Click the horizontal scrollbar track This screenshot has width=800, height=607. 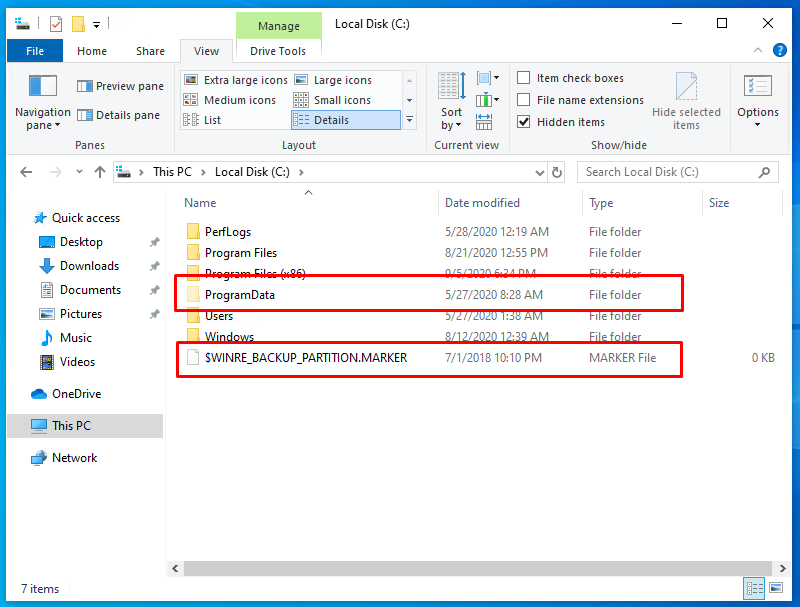pos(478,568)
